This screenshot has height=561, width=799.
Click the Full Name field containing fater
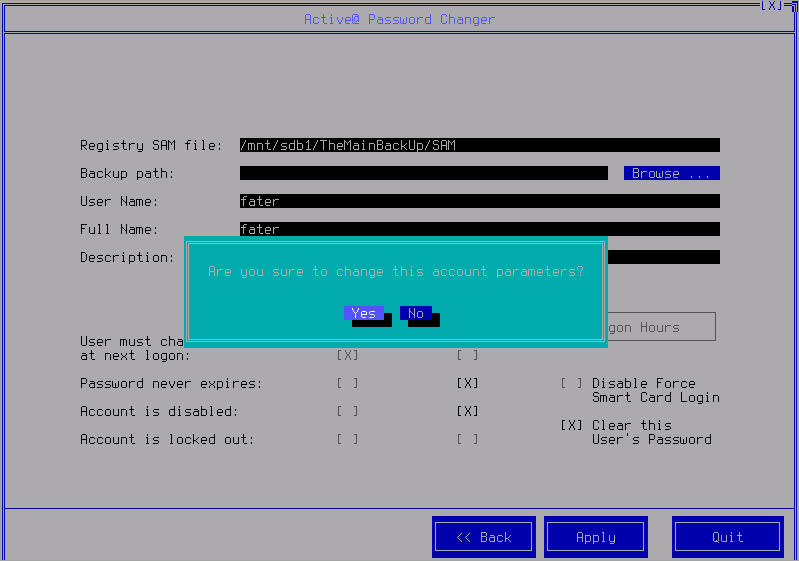pos(480,229)
